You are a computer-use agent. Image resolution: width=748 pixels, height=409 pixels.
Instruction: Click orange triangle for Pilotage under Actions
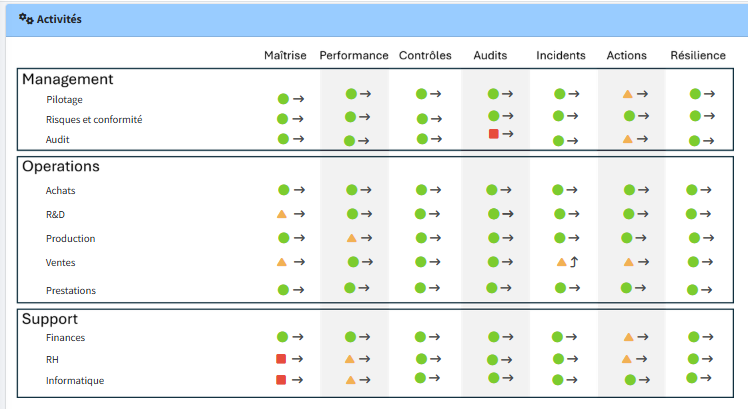pos(628,94)
